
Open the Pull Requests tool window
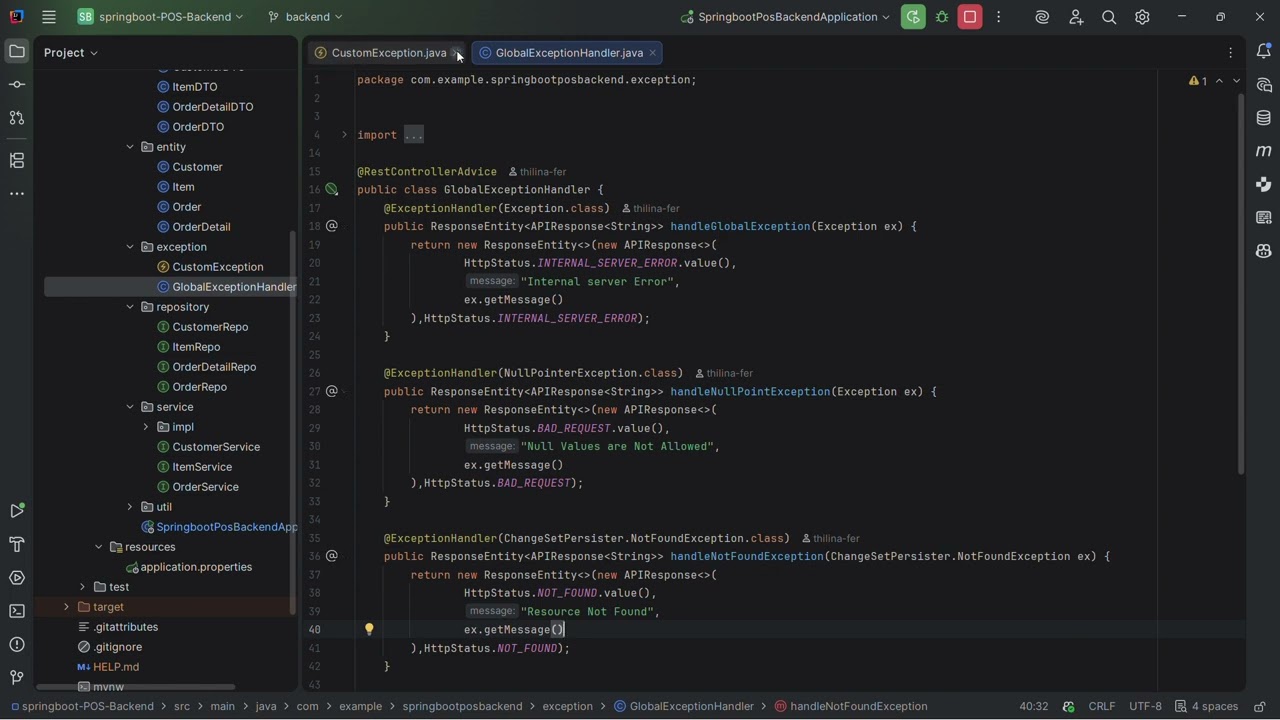[17, 118]
